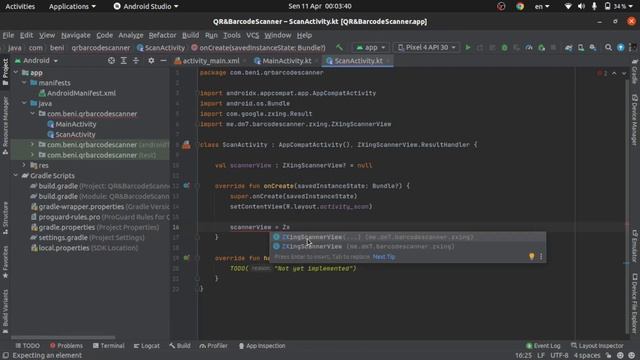The height and width of the screenshot is (360, 640).
Task: Click the UTF-8 encoding in status bar
Action: click(x=559, y=356)
